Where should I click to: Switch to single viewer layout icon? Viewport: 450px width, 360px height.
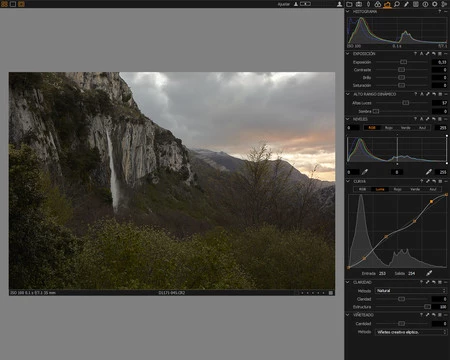[13, 4]
